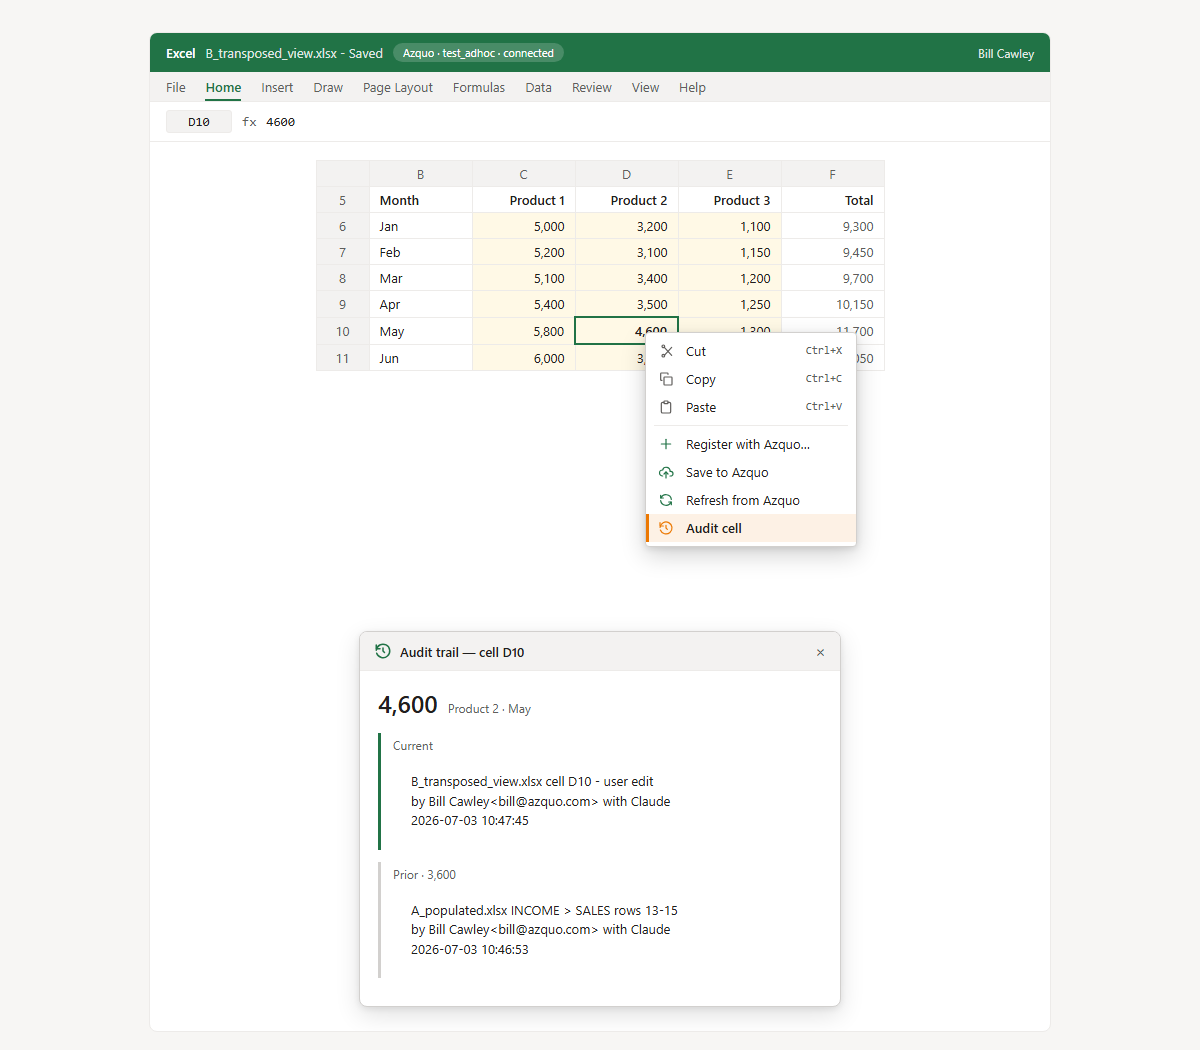Click the Bill Cawley account name

tap(1006, 54)
